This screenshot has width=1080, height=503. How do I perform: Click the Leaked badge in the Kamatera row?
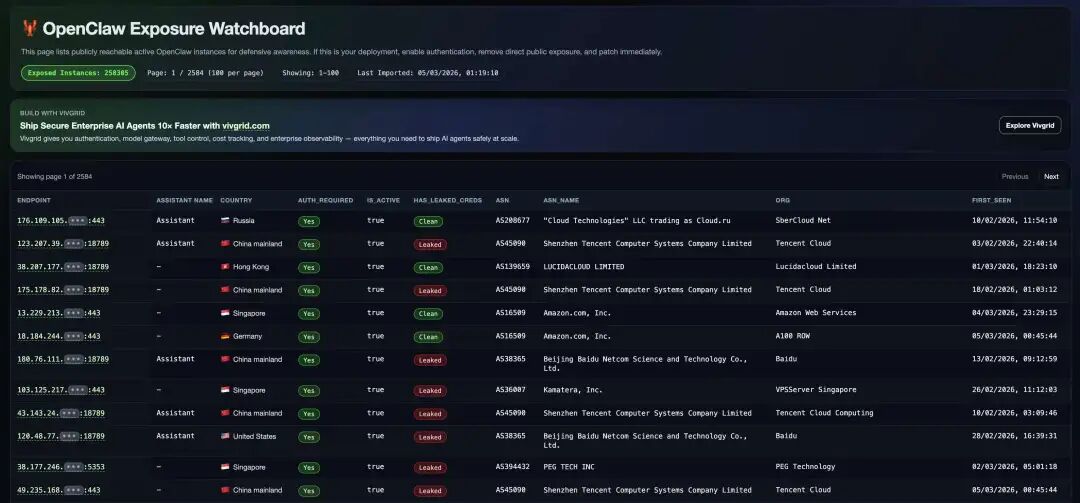(430, 391)
